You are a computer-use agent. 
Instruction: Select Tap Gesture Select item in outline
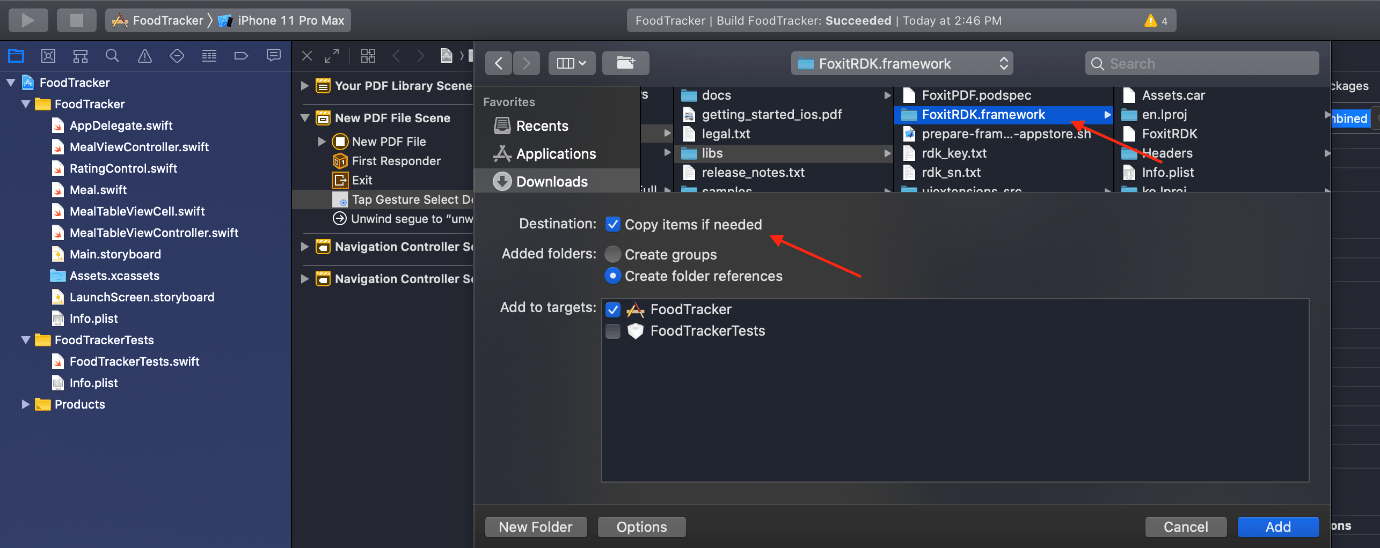click(403, 200)
